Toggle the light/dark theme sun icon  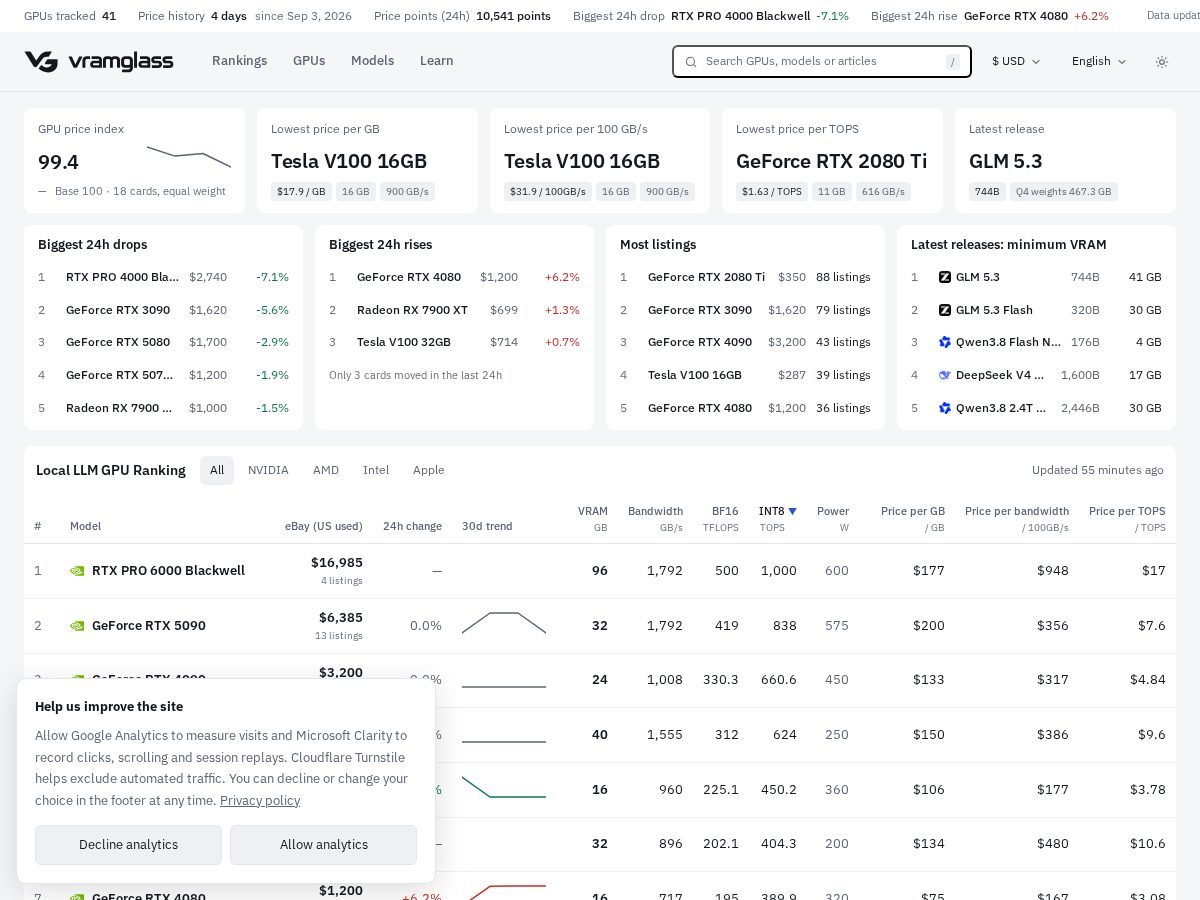click(1161, 61)
